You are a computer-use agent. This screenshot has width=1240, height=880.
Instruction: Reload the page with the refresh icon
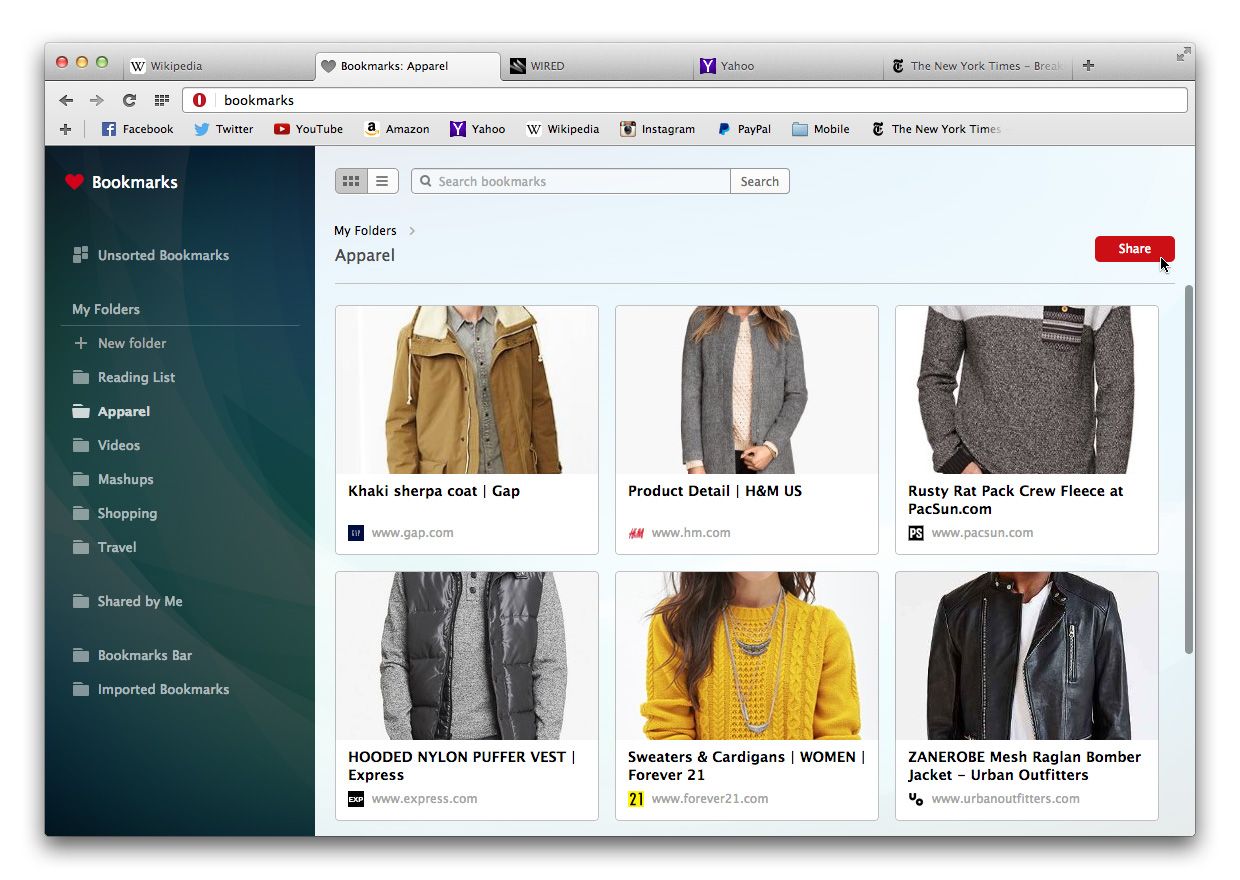click(x=129, y=100)
